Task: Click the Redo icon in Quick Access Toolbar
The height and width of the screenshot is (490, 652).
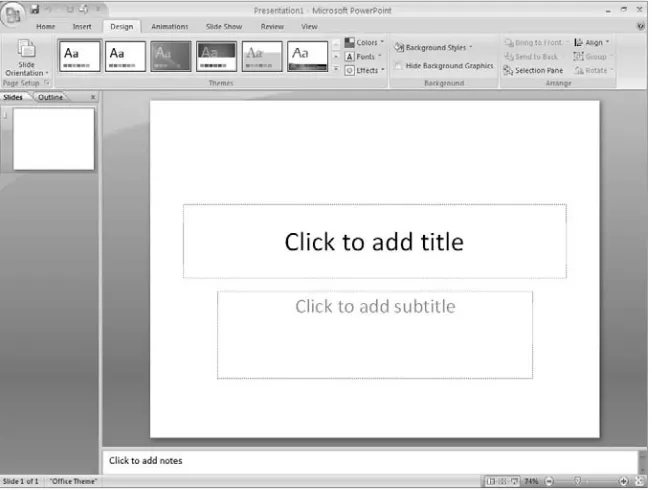Action: point(69,9)
